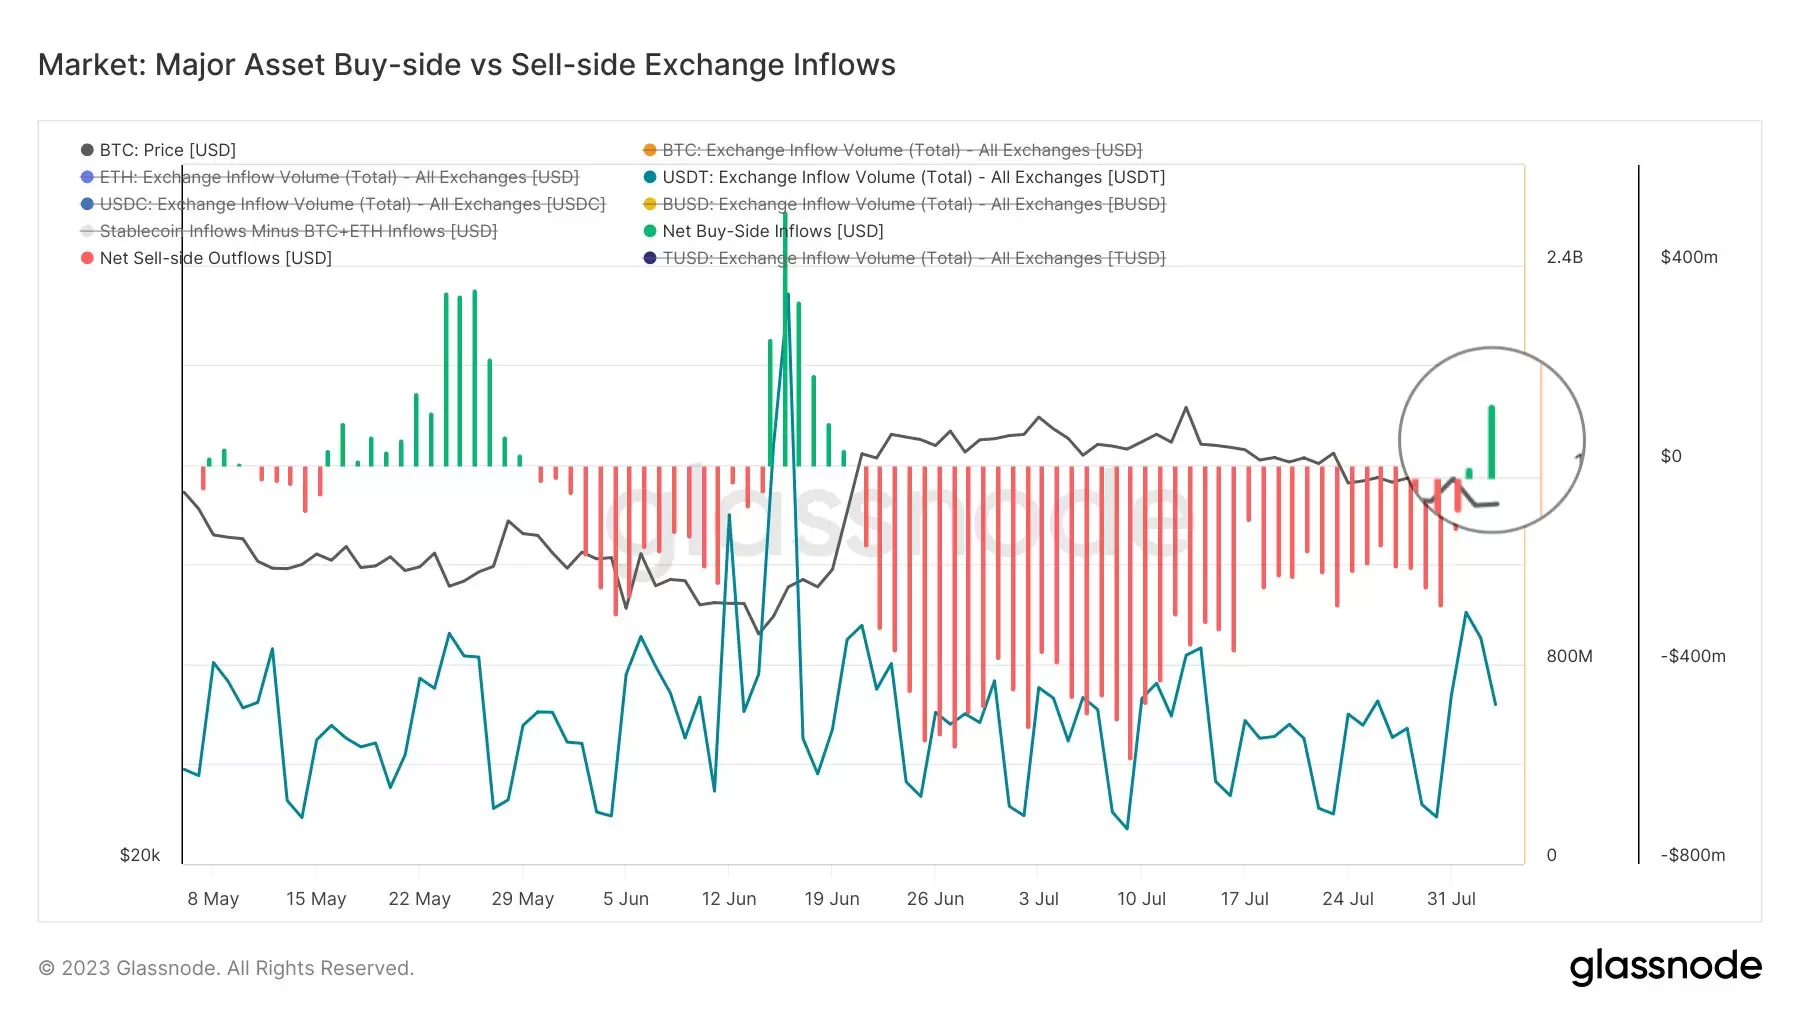Click the 2.4B axis label
This screenshot has height=1013, width=1800.
click(1564, 257)
